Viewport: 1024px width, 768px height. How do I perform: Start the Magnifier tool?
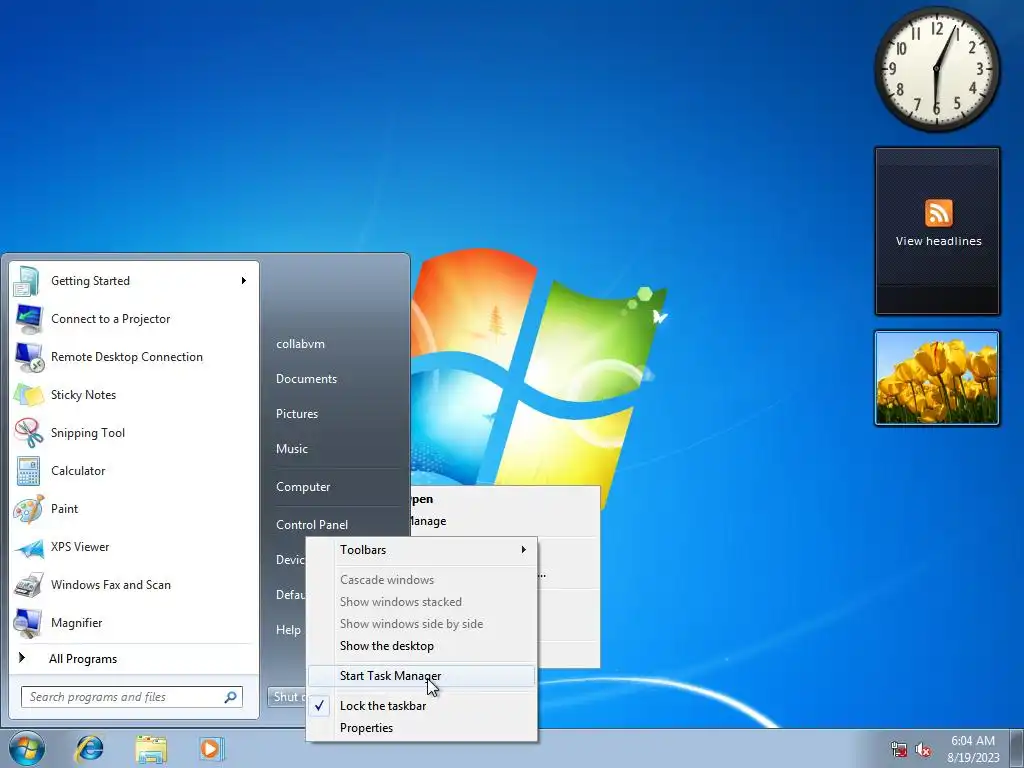134,622
